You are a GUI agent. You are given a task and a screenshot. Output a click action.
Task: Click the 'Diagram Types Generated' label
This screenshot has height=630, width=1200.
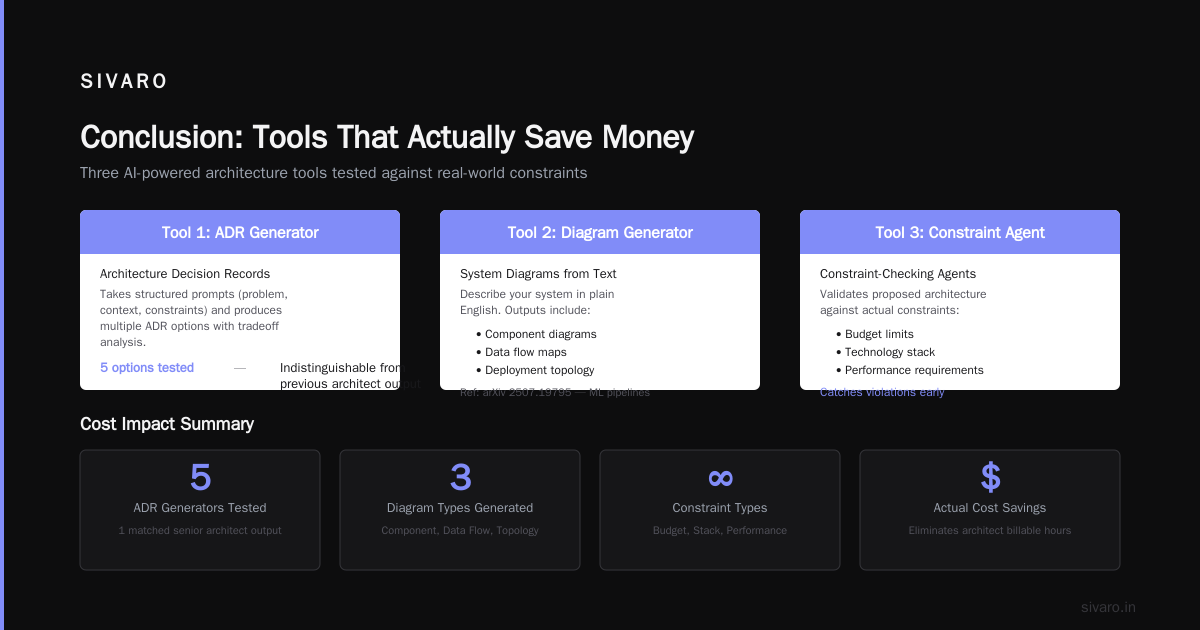460,508
